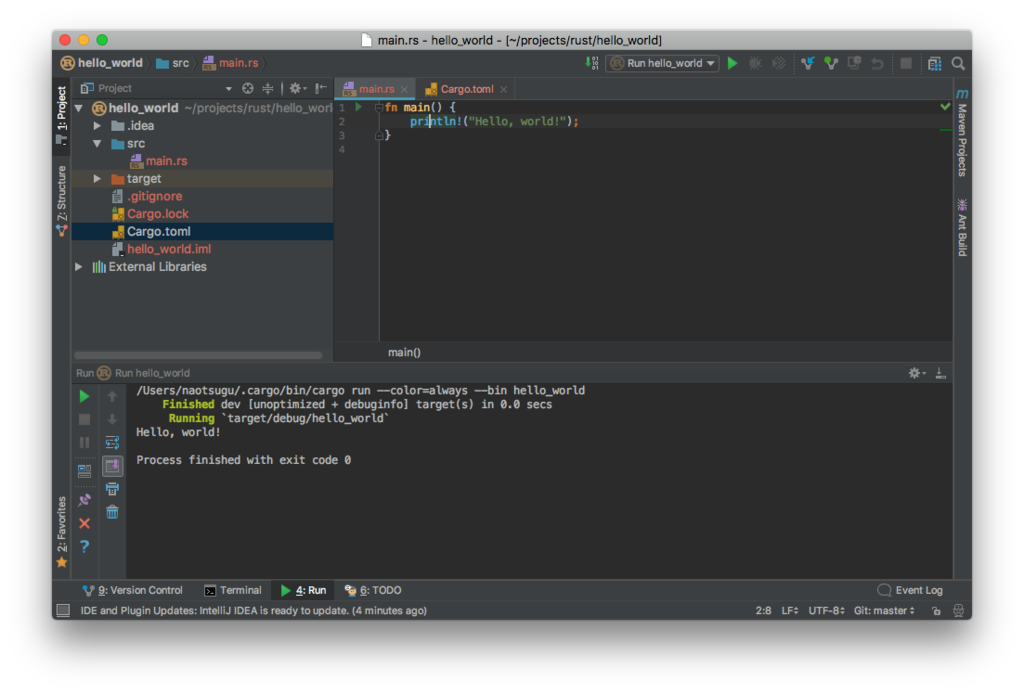
Task: Hide the Project panel with the hide icon
Action: click(321, 88)
